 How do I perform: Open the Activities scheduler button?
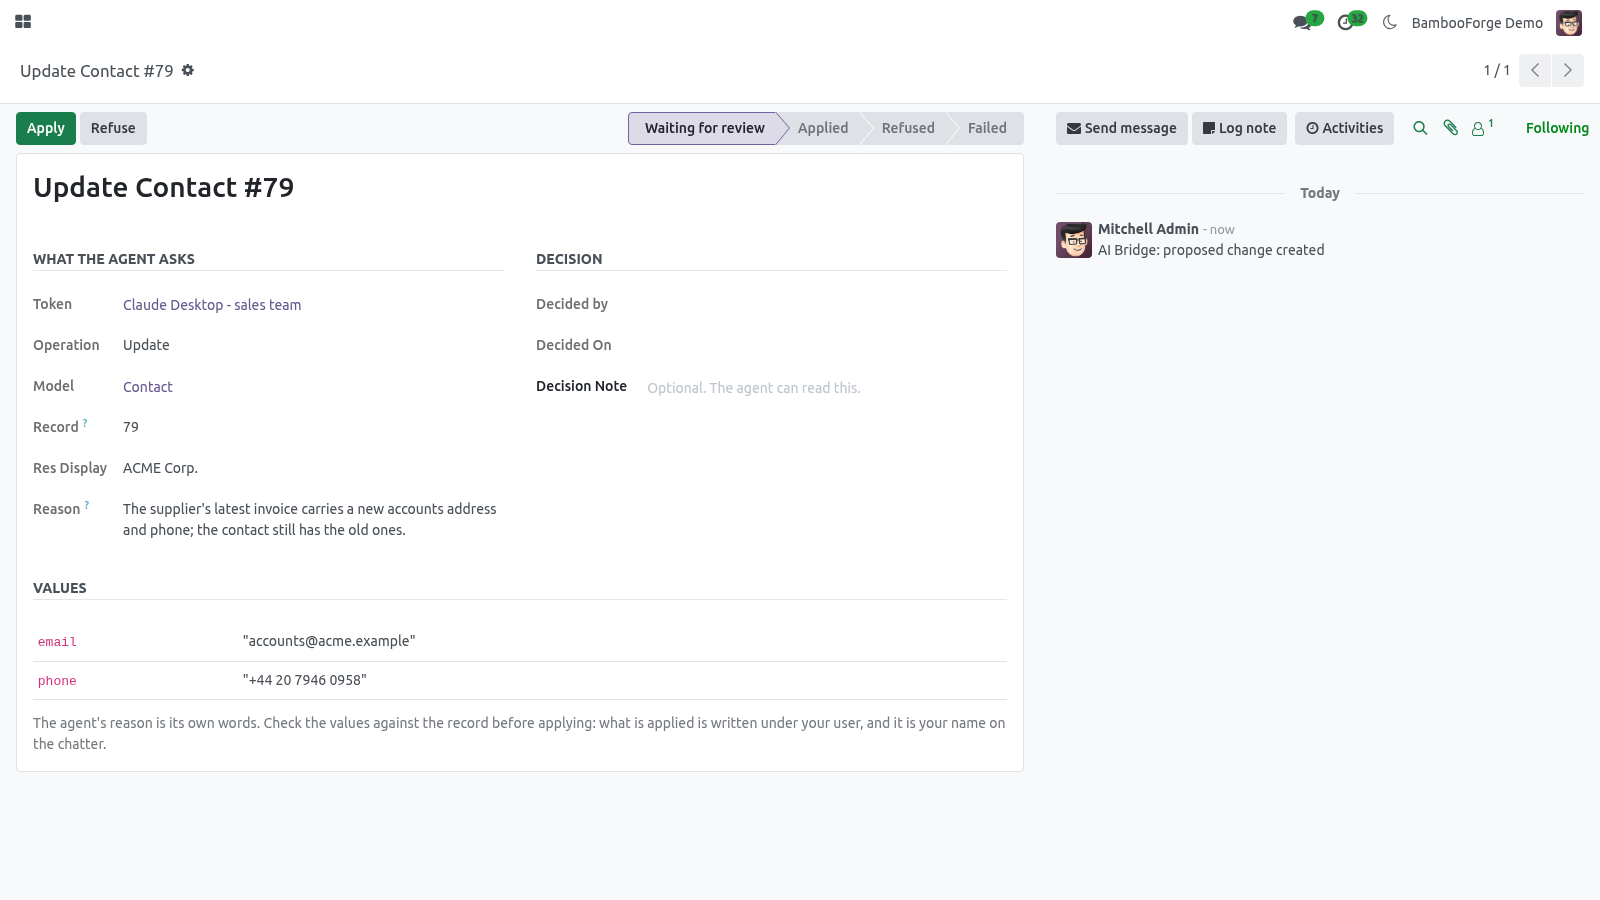coord(1344,128)
